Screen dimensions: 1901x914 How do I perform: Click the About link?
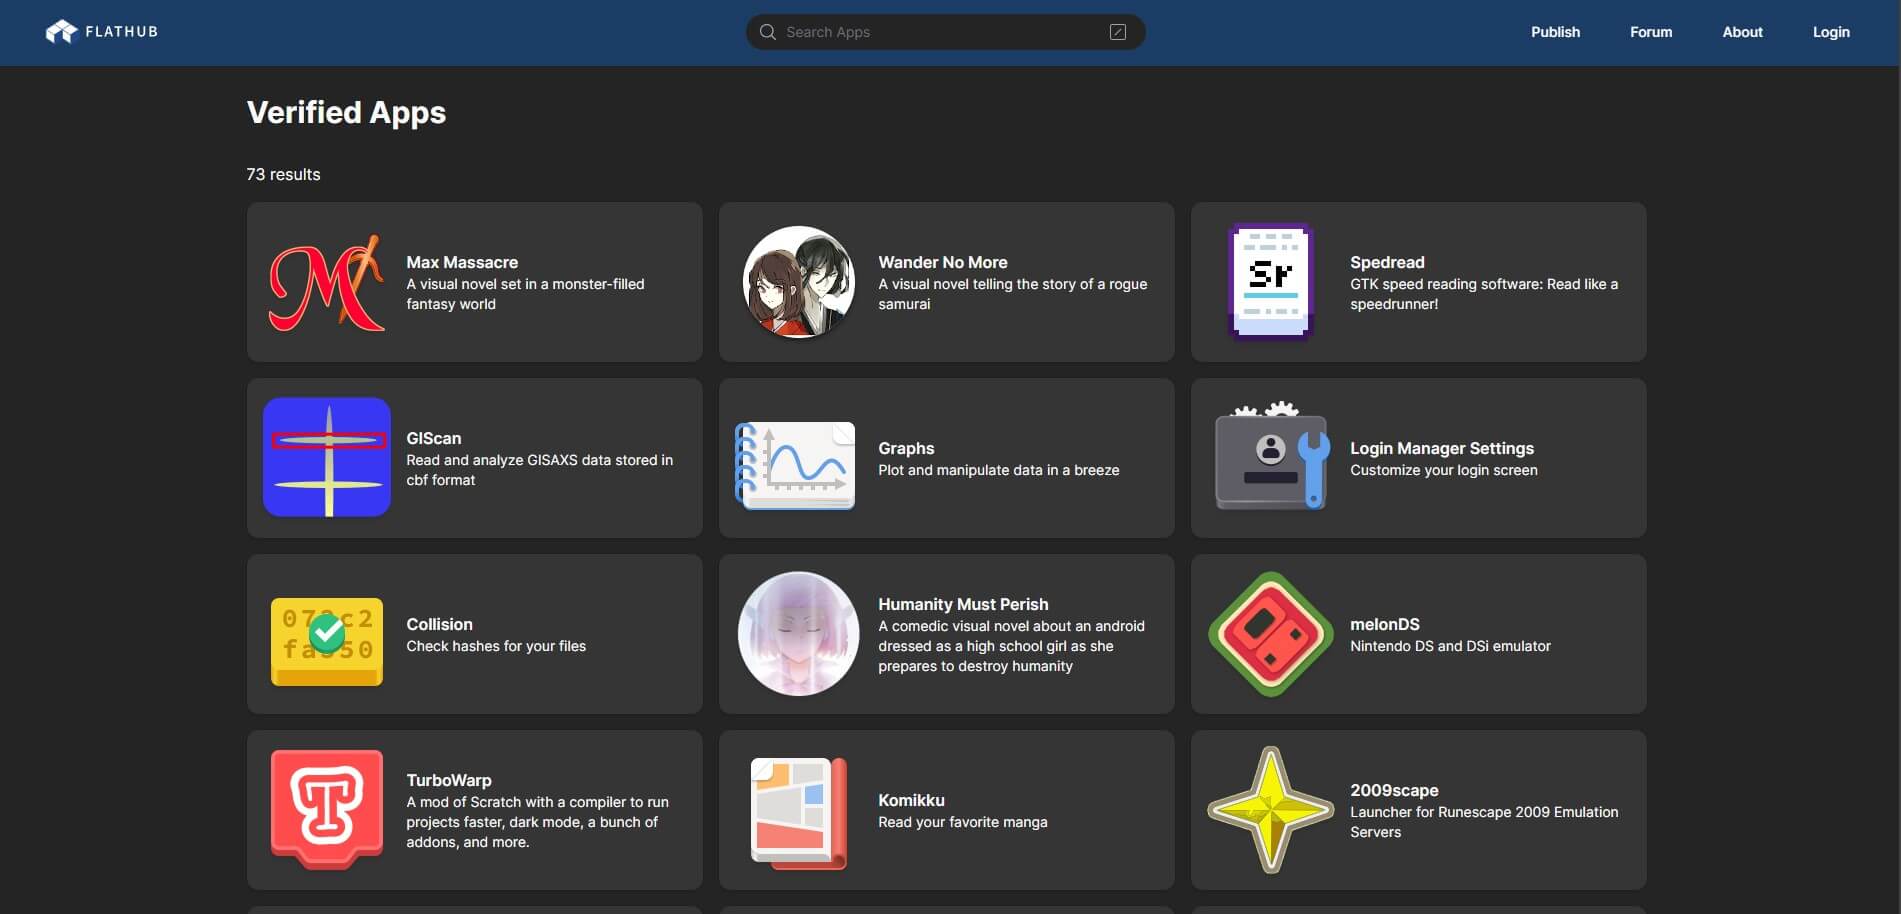1742,31
